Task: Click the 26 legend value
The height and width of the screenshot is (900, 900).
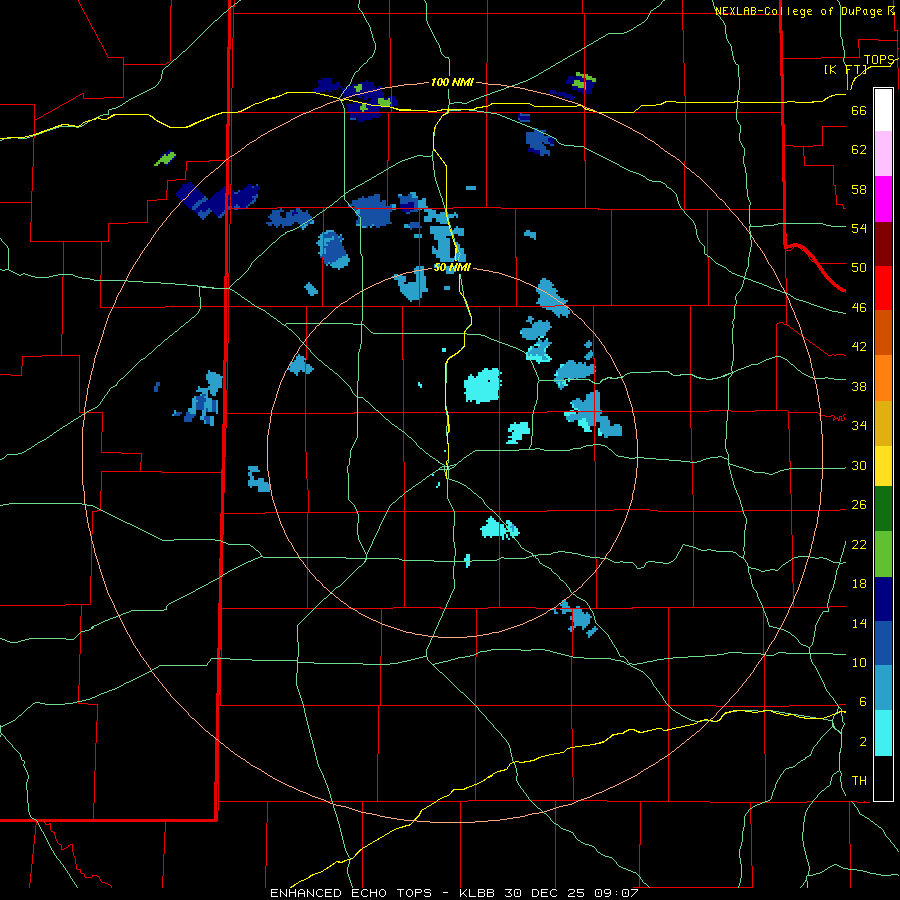Action: coord(859,505)
